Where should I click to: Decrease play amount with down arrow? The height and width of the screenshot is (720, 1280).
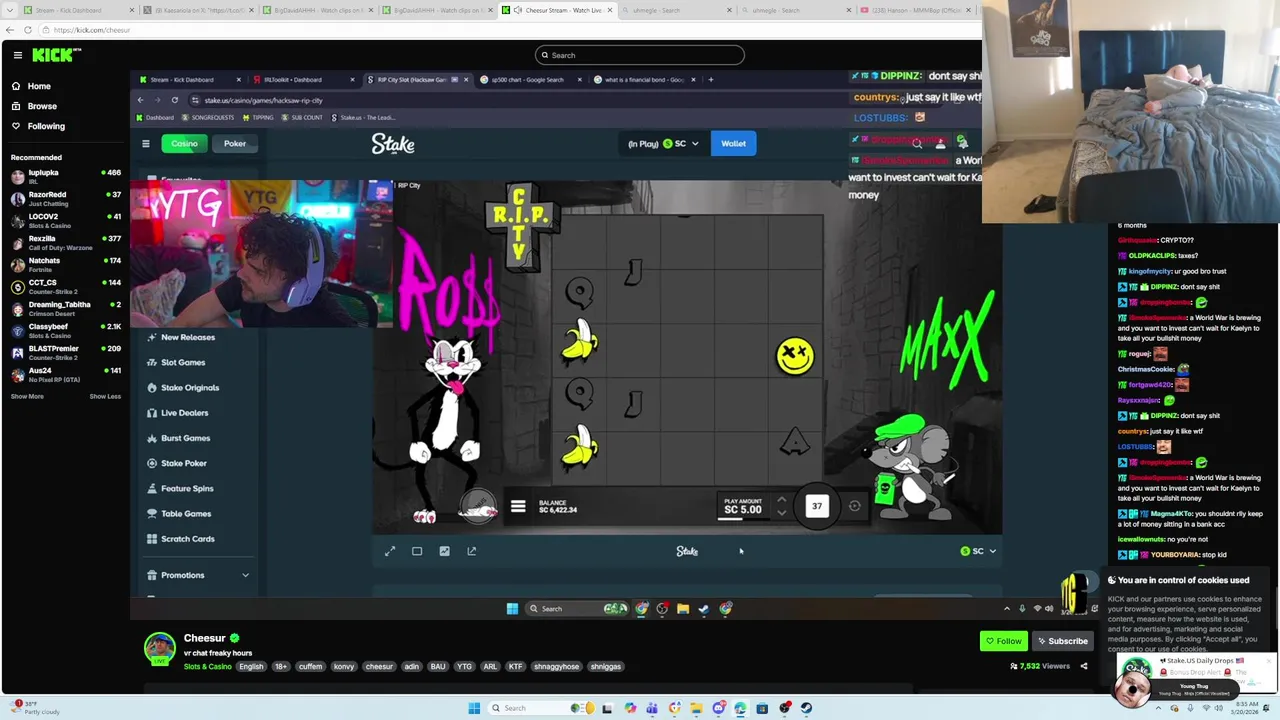coord(781,513)
